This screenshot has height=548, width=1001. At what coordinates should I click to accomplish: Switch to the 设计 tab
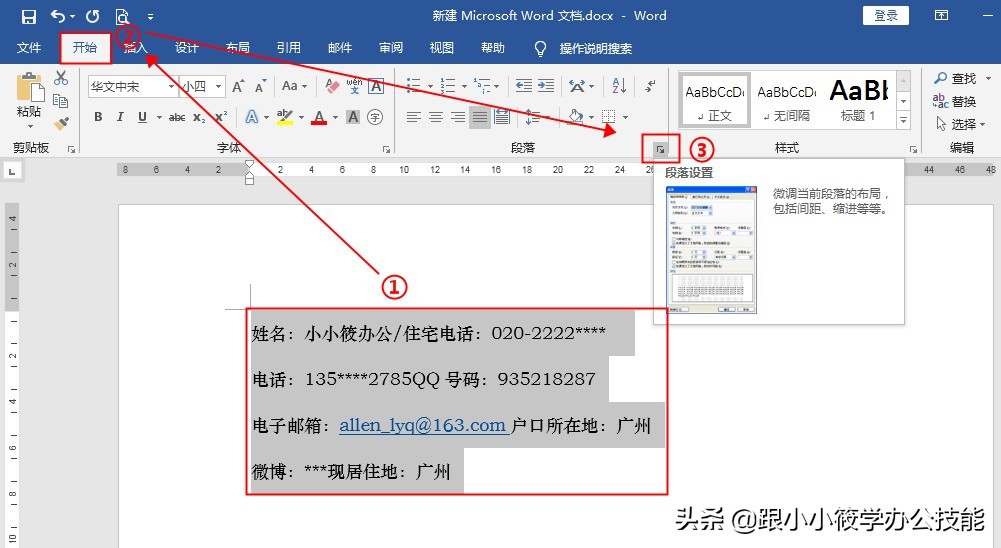(x=186, y=48)
